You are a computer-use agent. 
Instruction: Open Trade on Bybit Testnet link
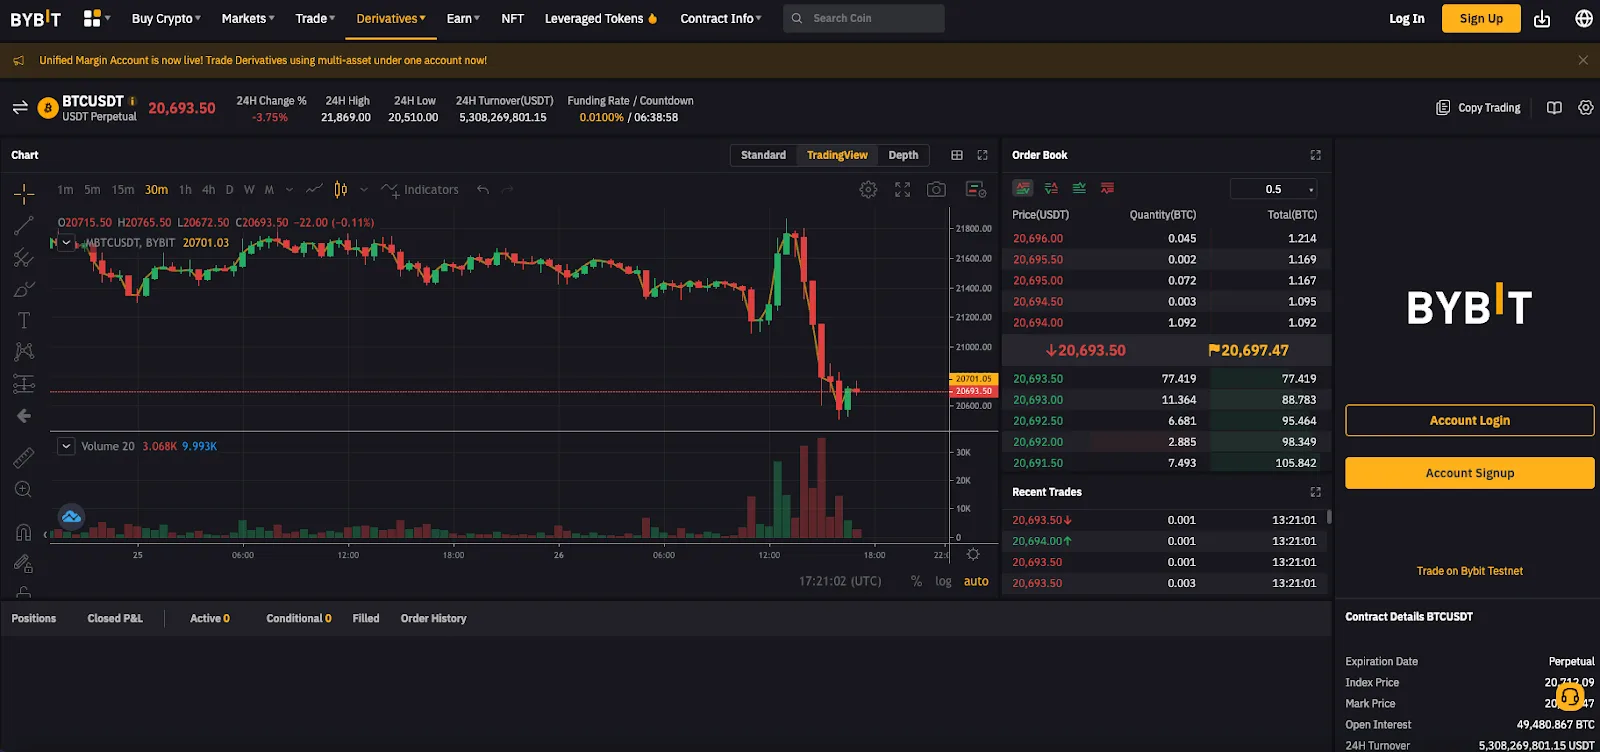(1469, 571)
